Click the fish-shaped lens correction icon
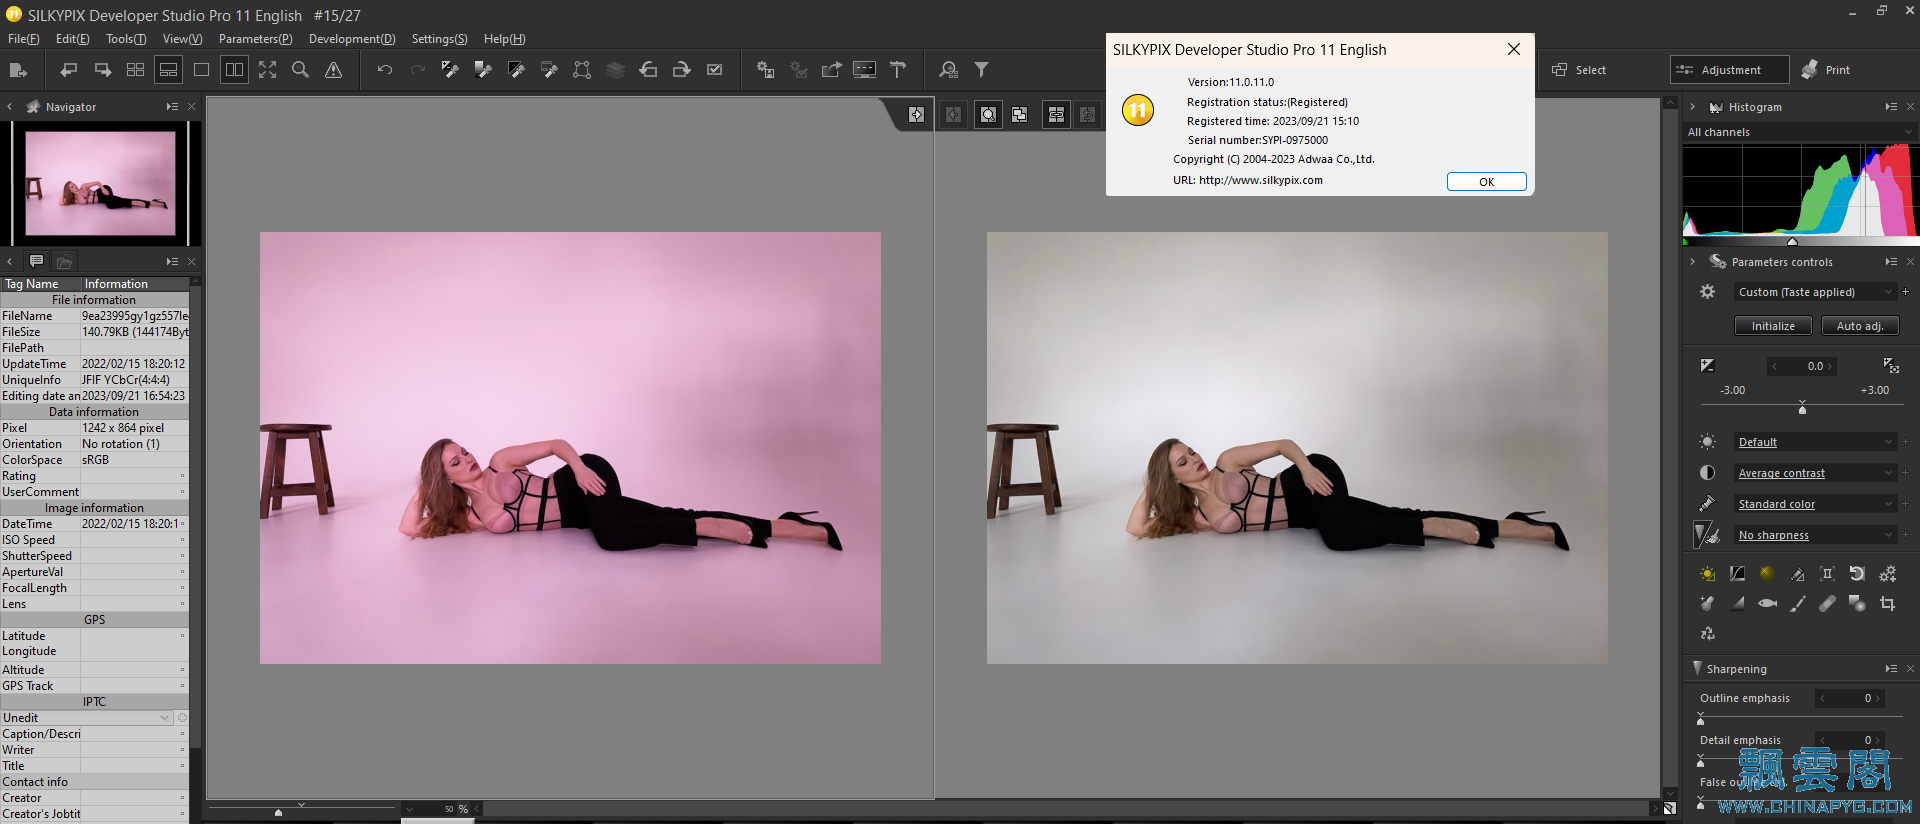The image size is (1920, 824). 1767,604
